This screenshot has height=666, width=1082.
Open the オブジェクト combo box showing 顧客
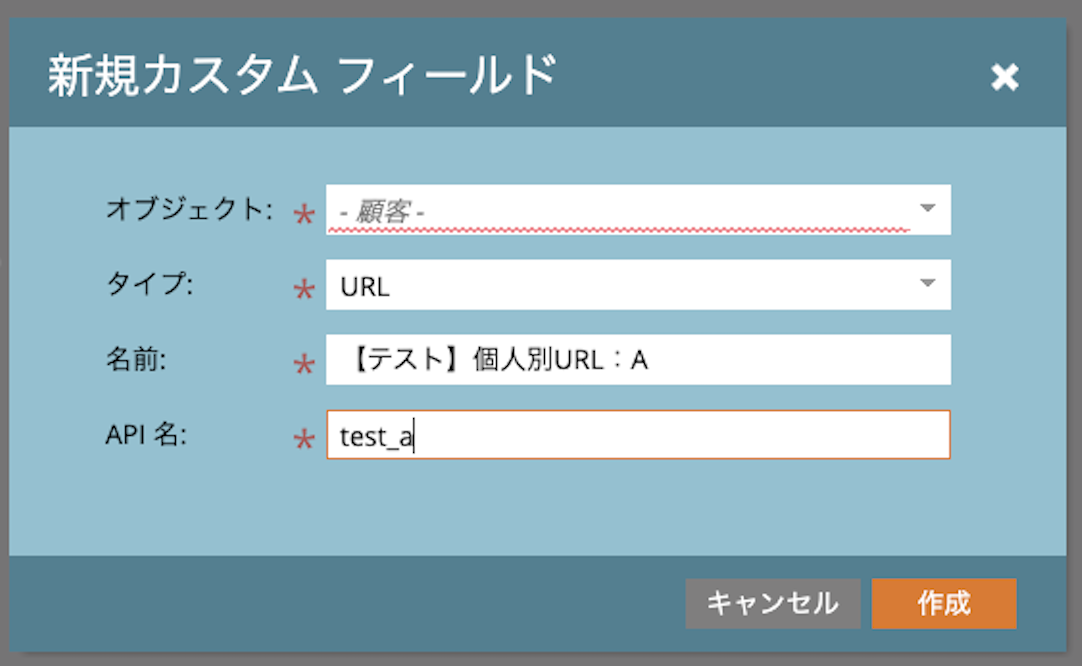(620, 211)
